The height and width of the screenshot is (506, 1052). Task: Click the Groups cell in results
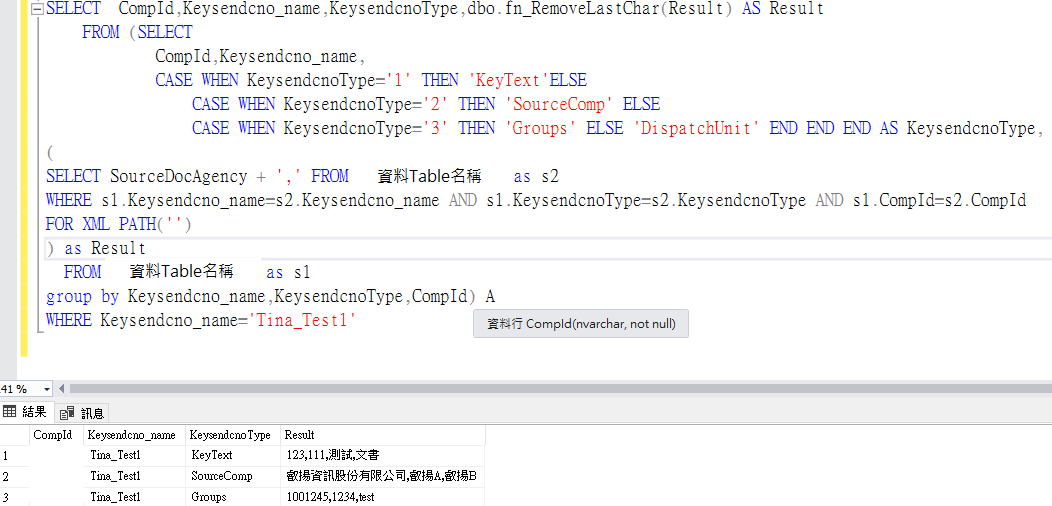(233, 497)
